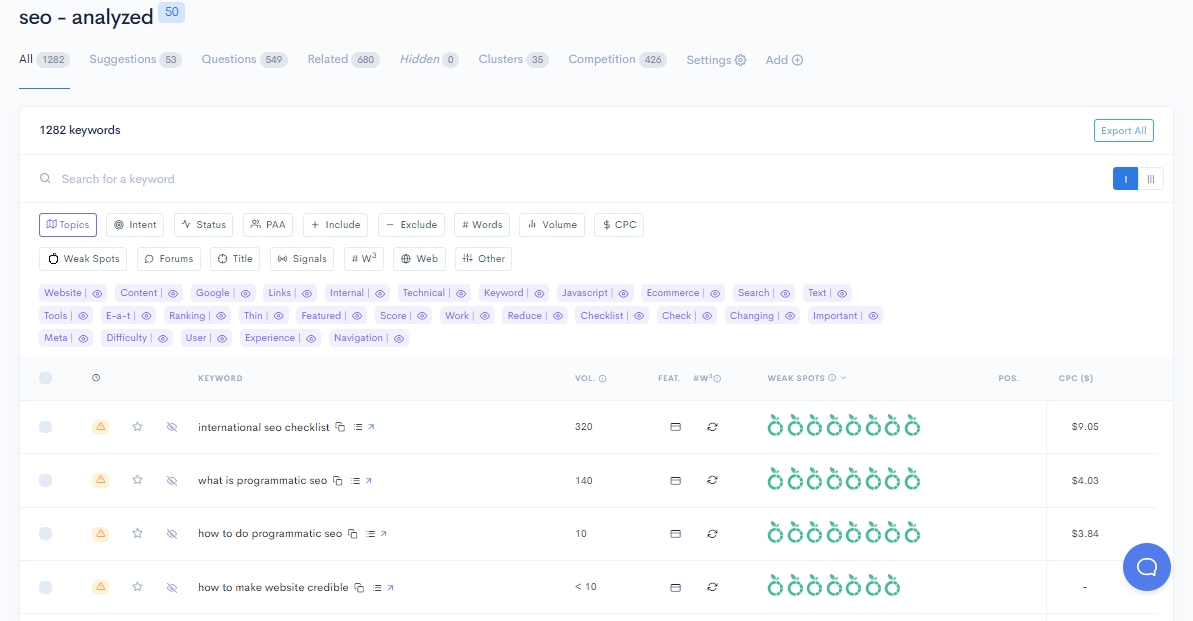This screenshot has height=621, width=1193.
Task: Open the Weak Spots filter dropdown
Action: click(84, 259)
